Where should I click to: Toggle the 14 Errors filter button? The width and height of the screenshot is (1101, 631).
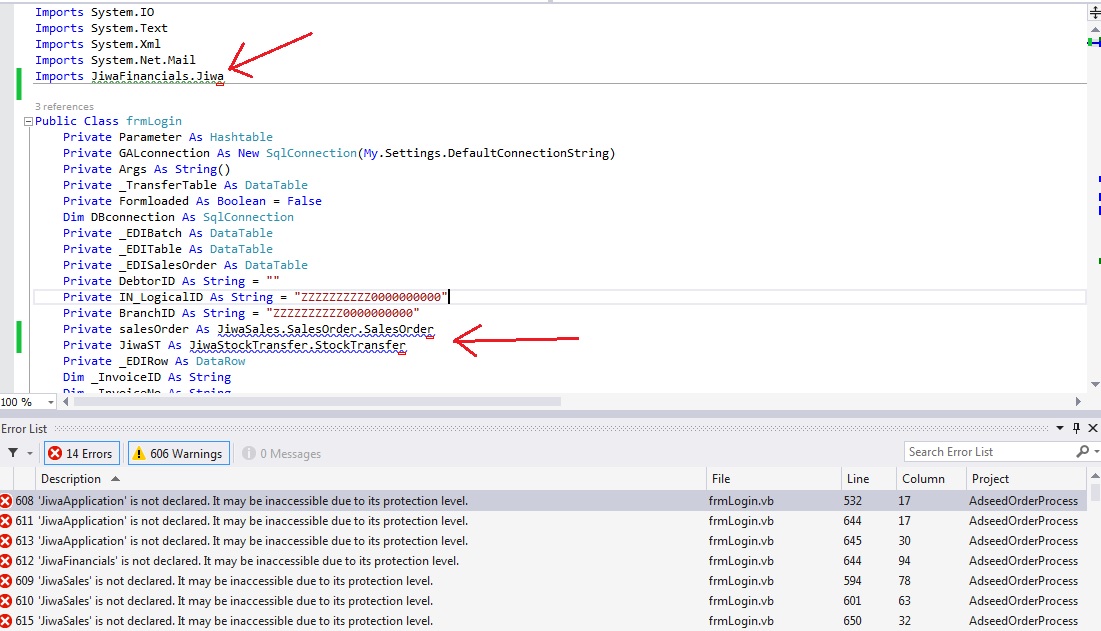click(x=82, y=453)
